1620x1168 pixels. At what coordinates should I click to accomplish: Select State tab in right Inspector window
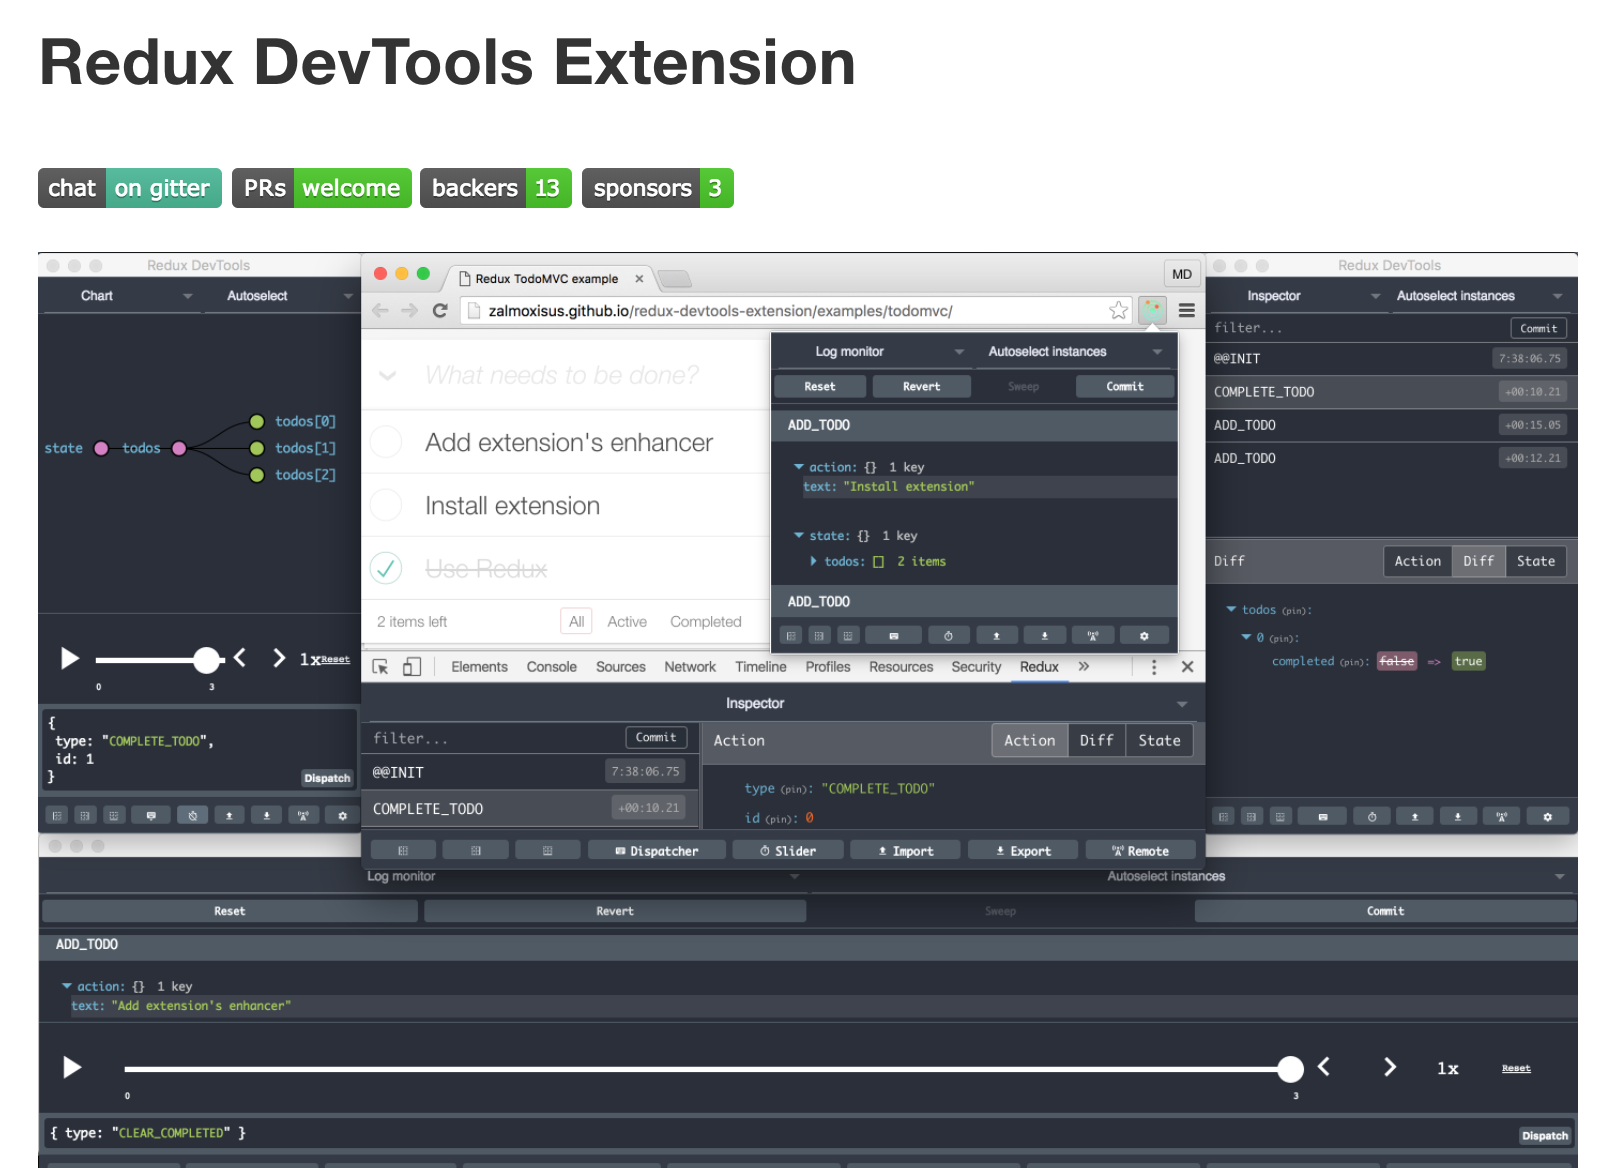point(1536,561)
